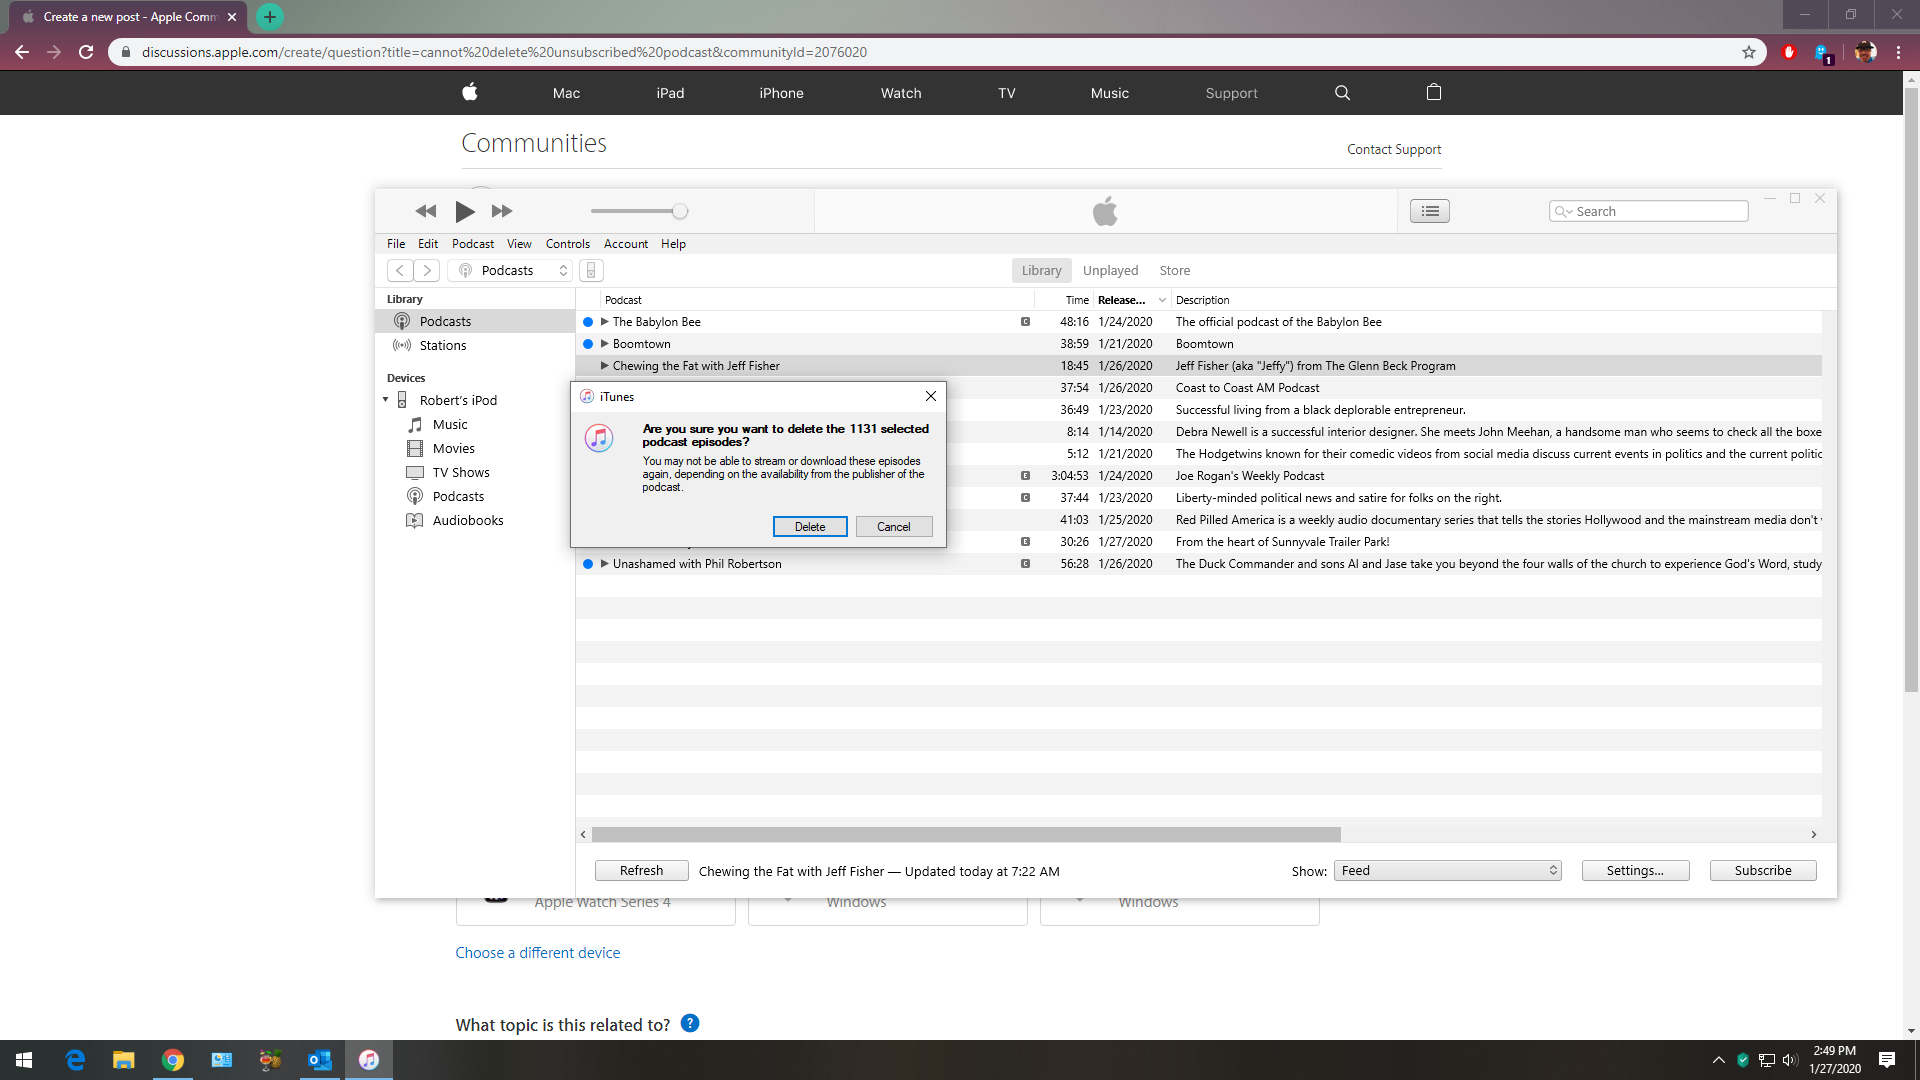
Task: Click the Choose a different device link
Action: [x=537, y=953]
